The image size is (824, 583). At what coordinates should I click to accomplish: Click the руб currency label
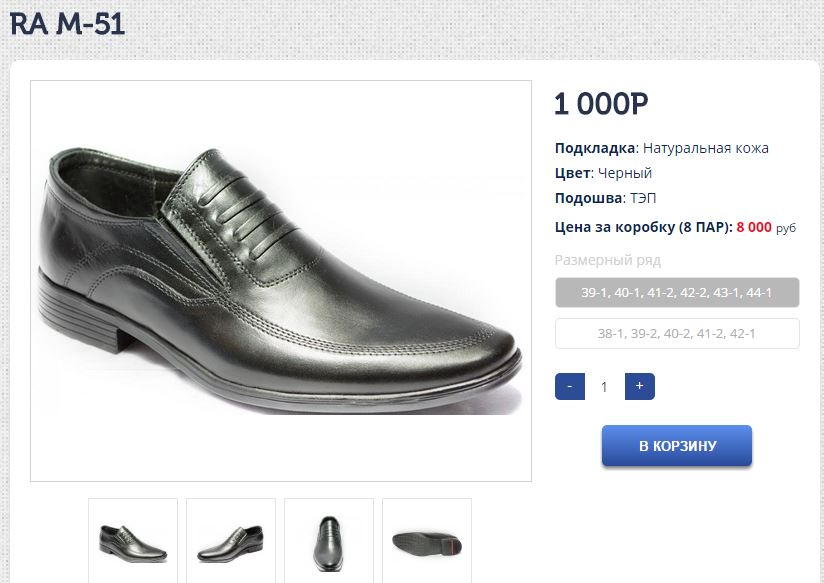786,228
